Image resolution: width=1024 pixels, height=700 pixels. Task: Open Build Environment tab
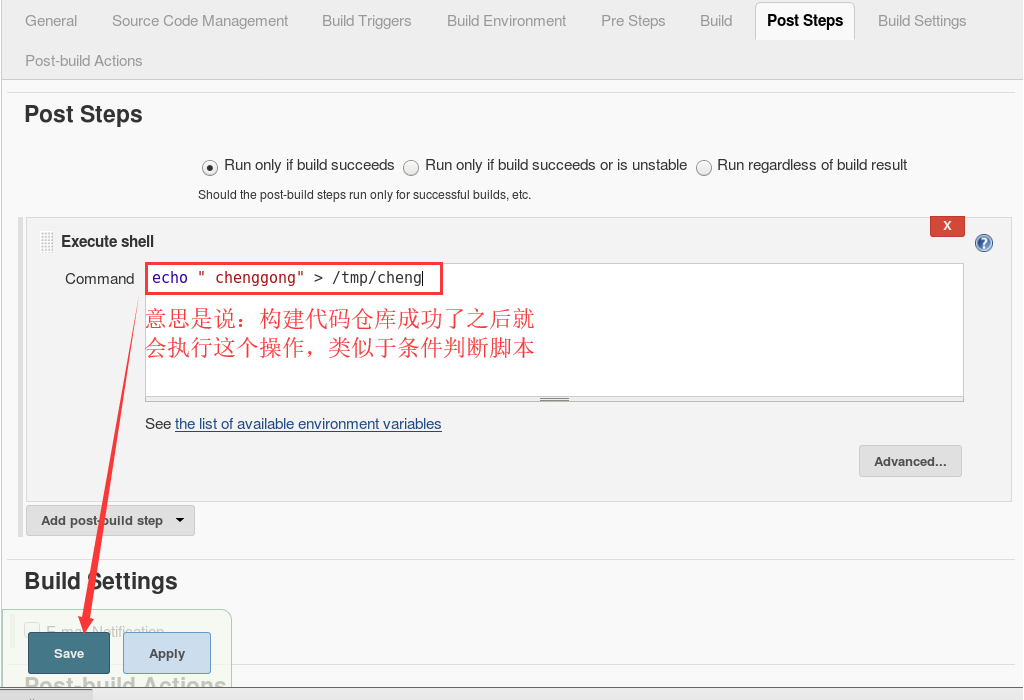coord(506,21)
